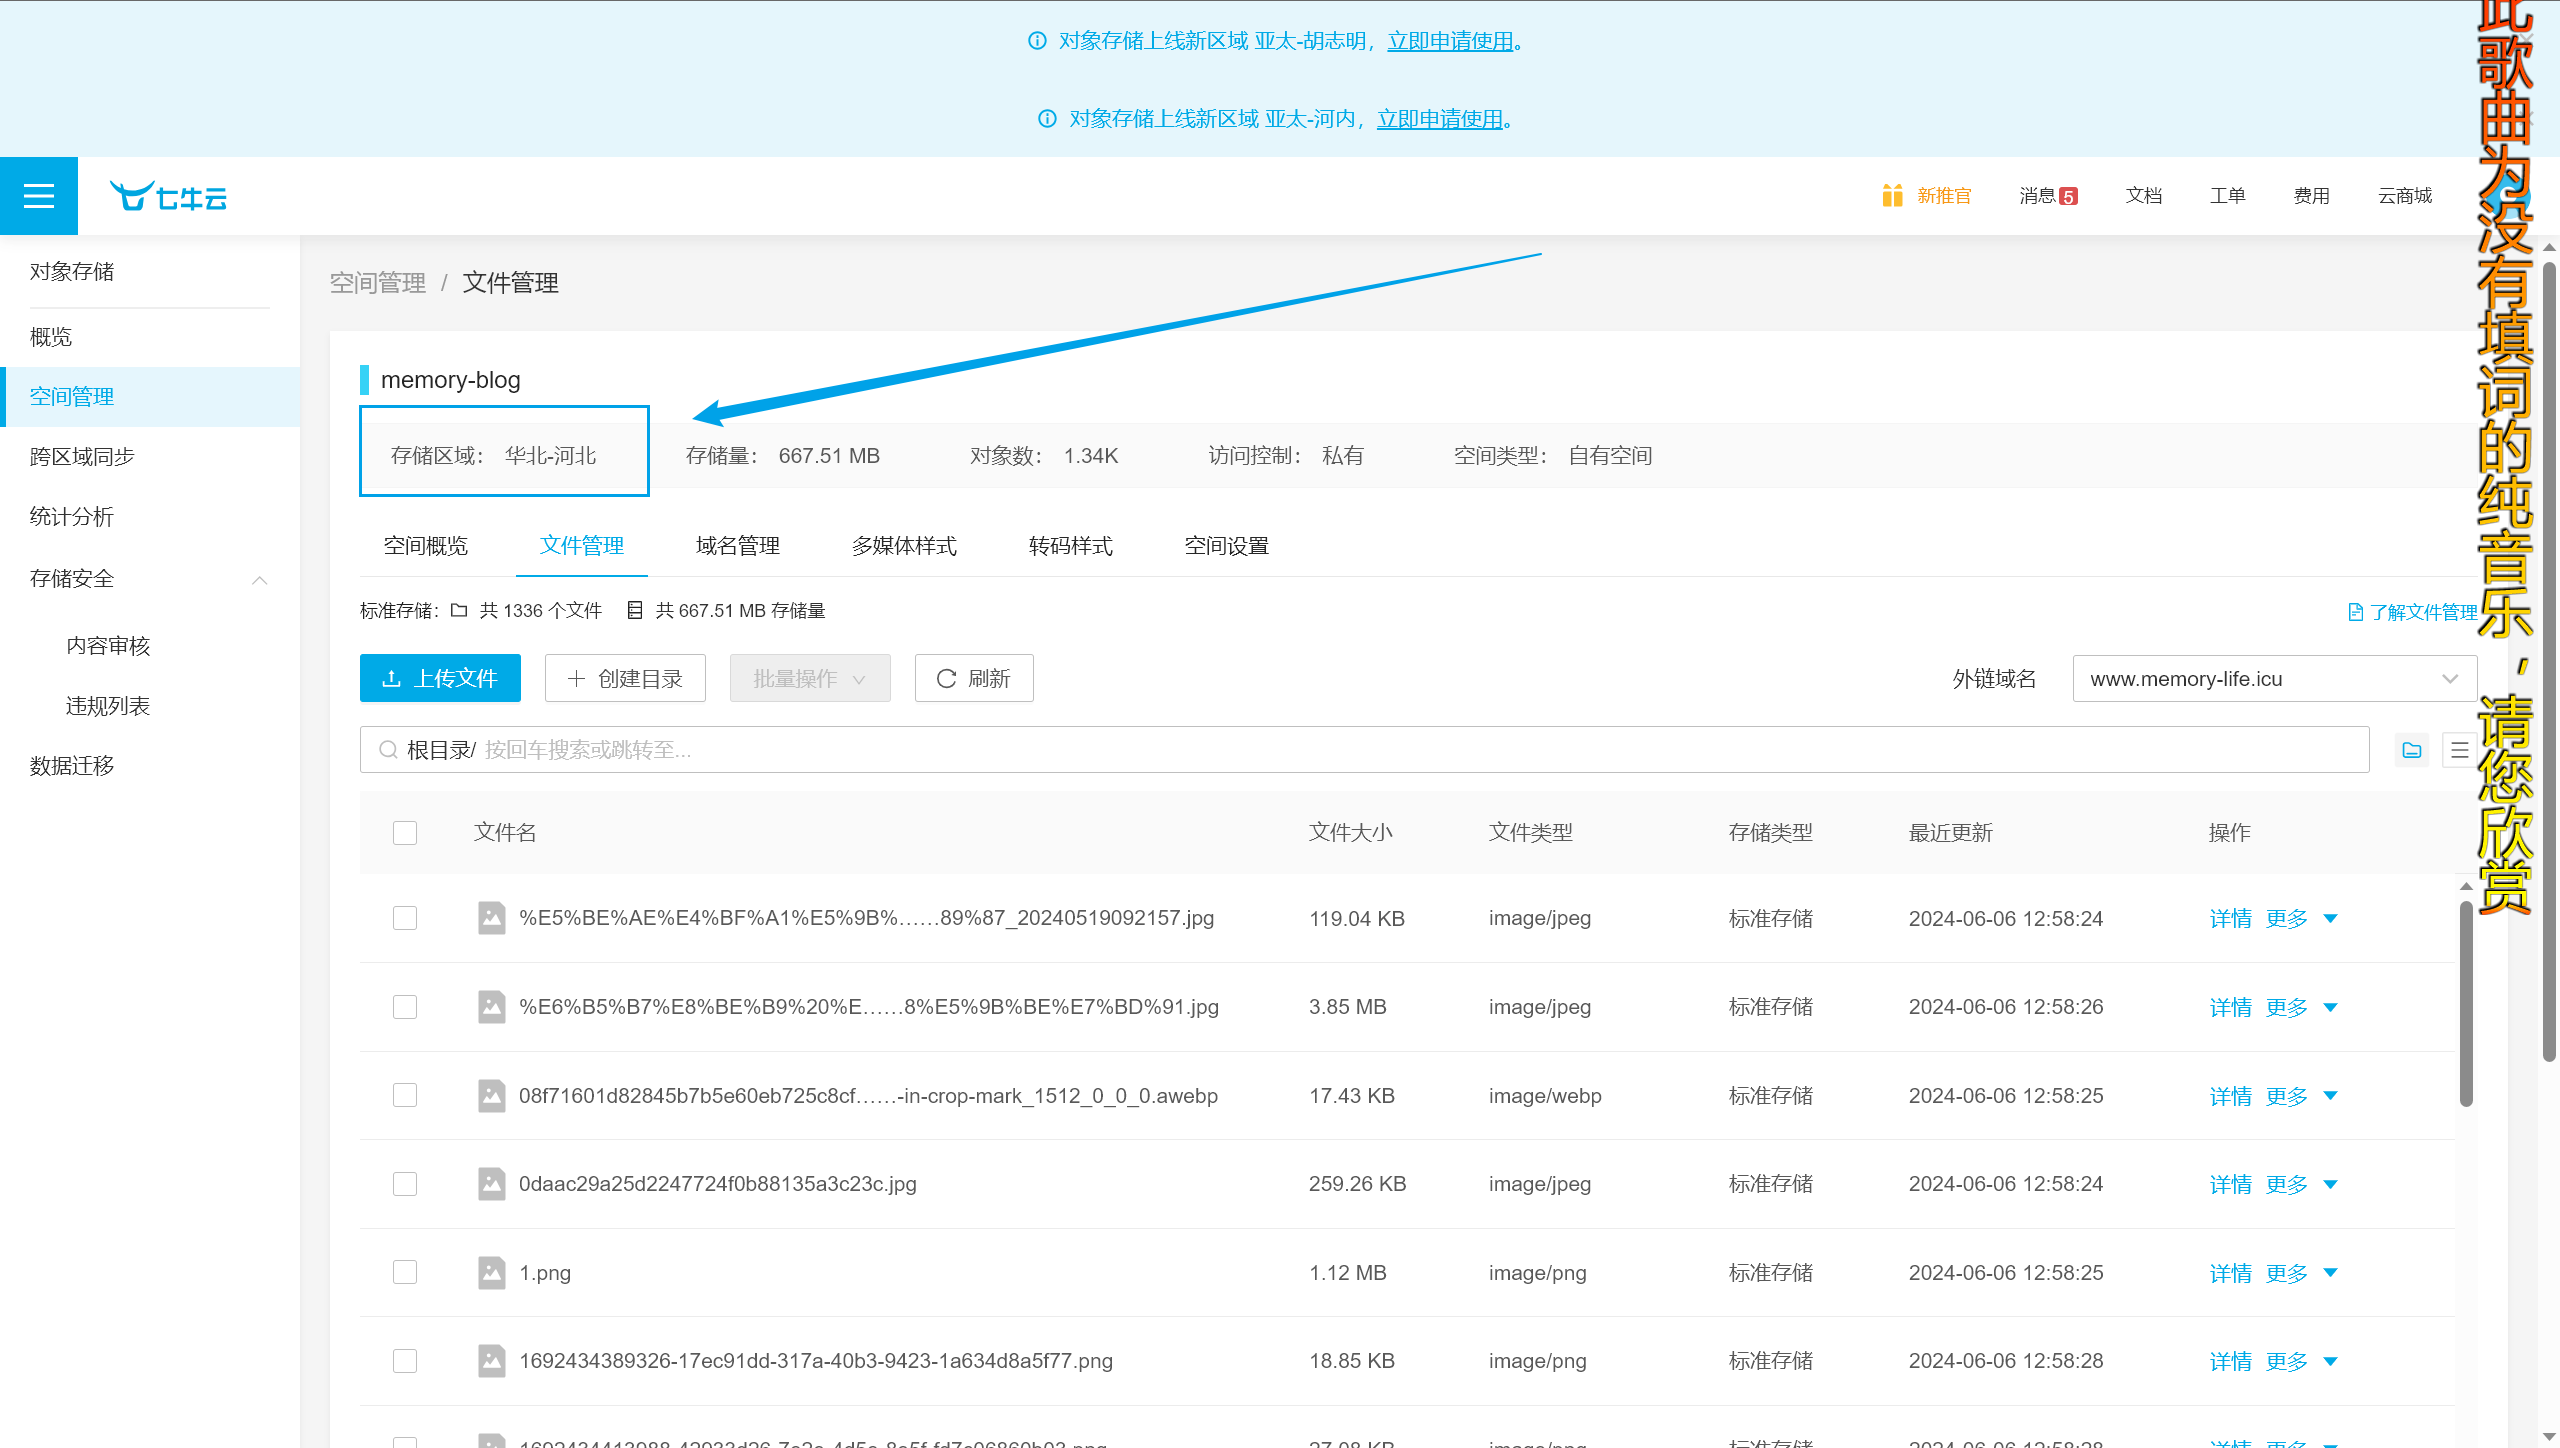Image resolution: width=2560 pixels, height=1448 pixels.
Task: Click info icon of 亚太-胡志明 announcement
Action: [1037, 41]
